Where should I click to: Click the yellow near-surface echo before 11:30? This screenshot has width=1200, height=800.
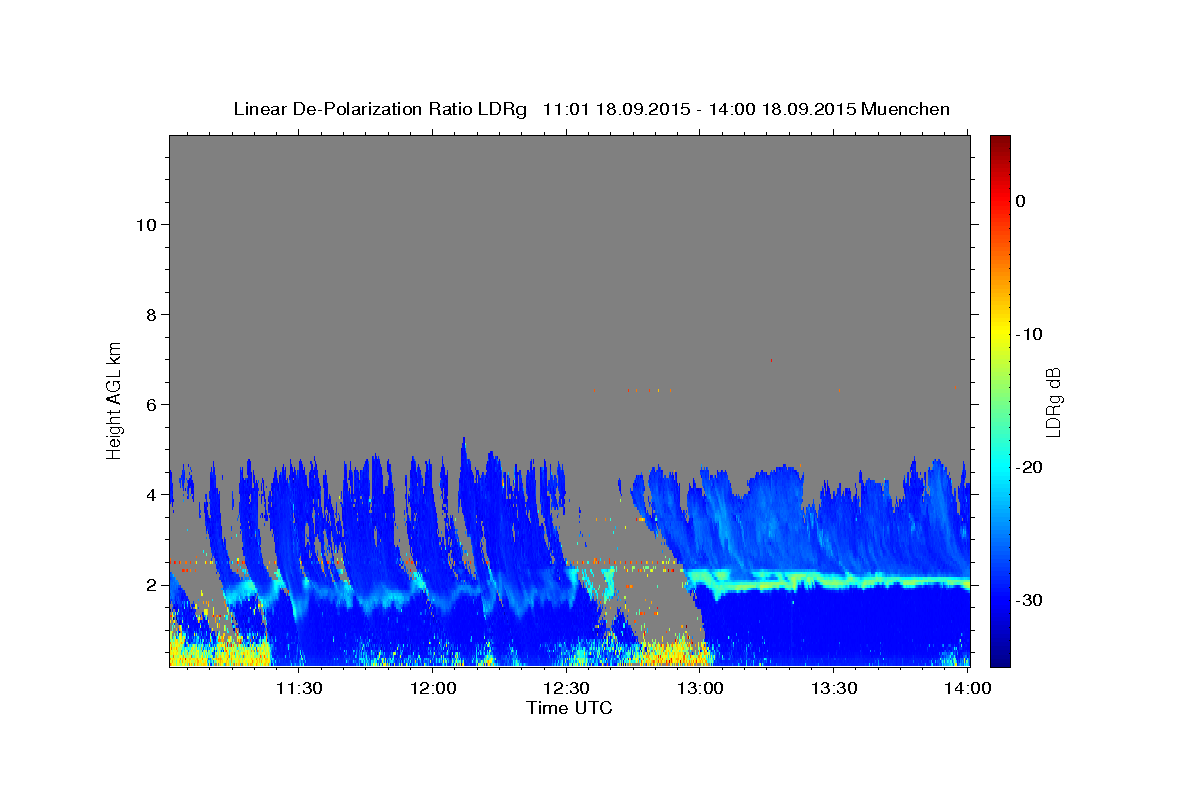pyautogui.click(x=218, y=653)
